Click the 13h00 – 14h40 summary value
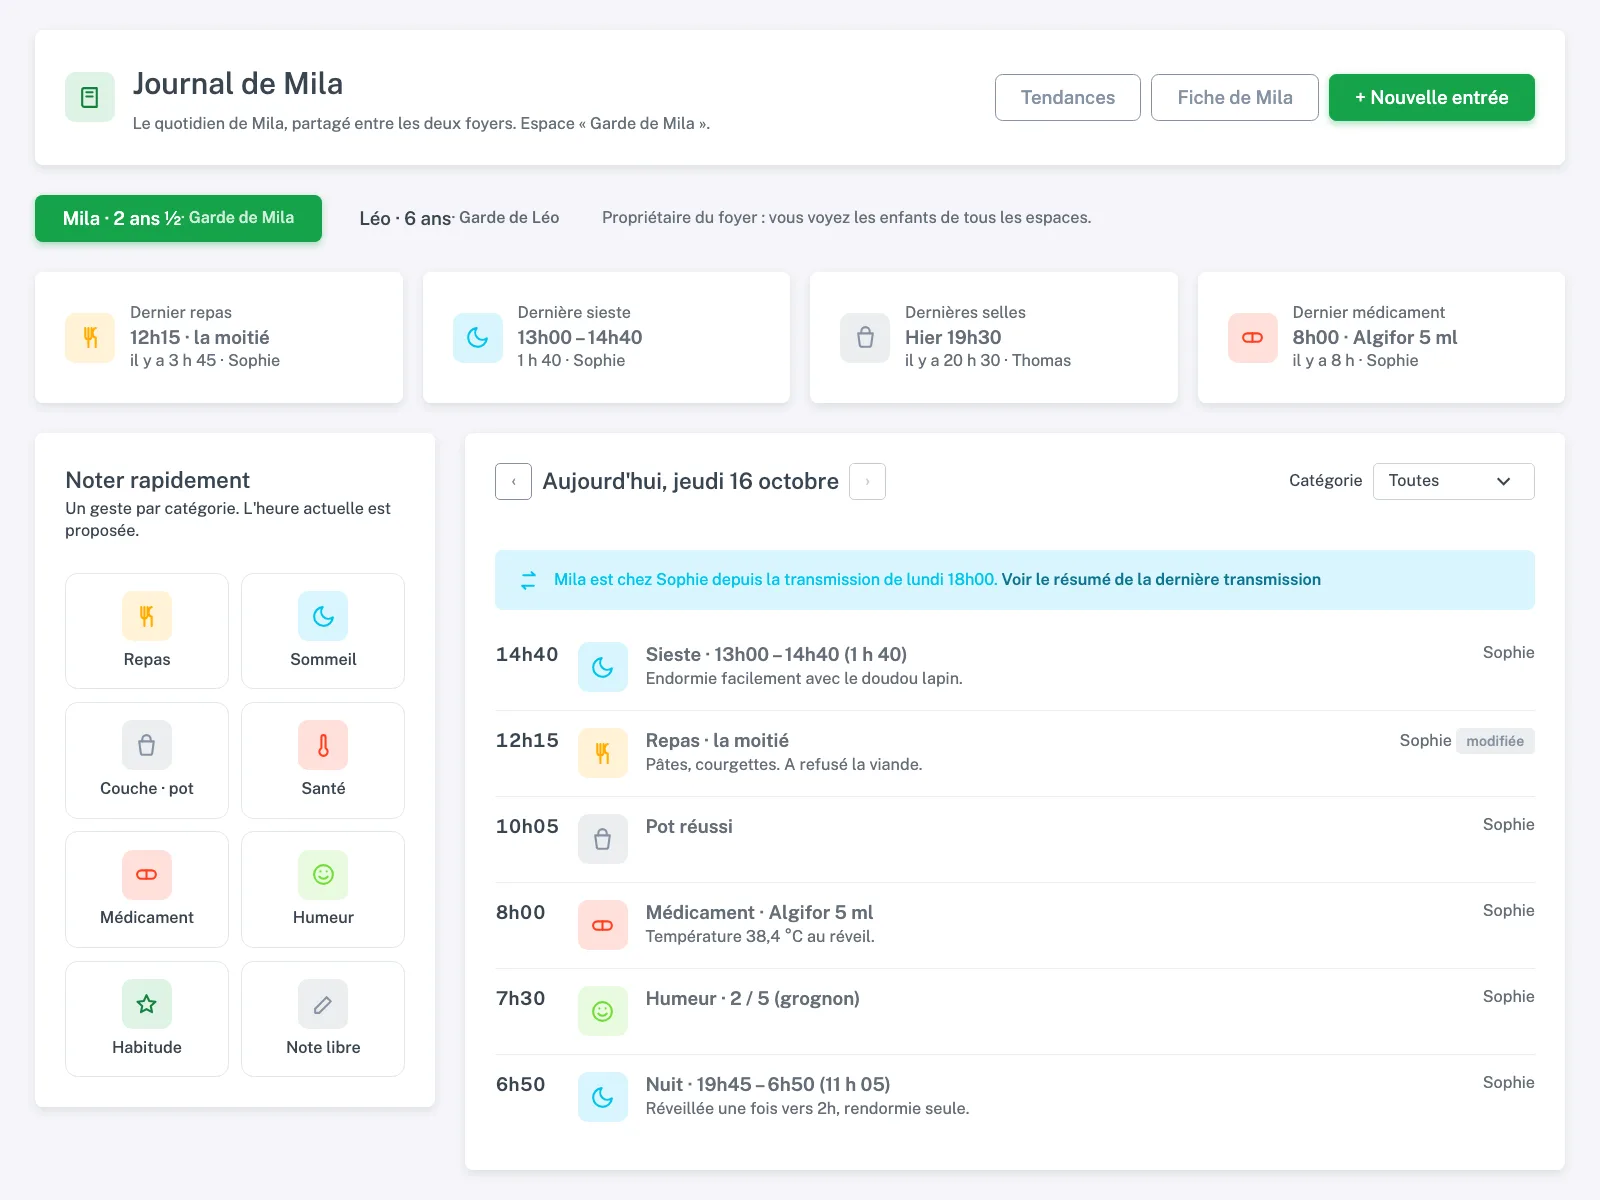This screenshot has width=1600, height=1200. pos(579,337)
